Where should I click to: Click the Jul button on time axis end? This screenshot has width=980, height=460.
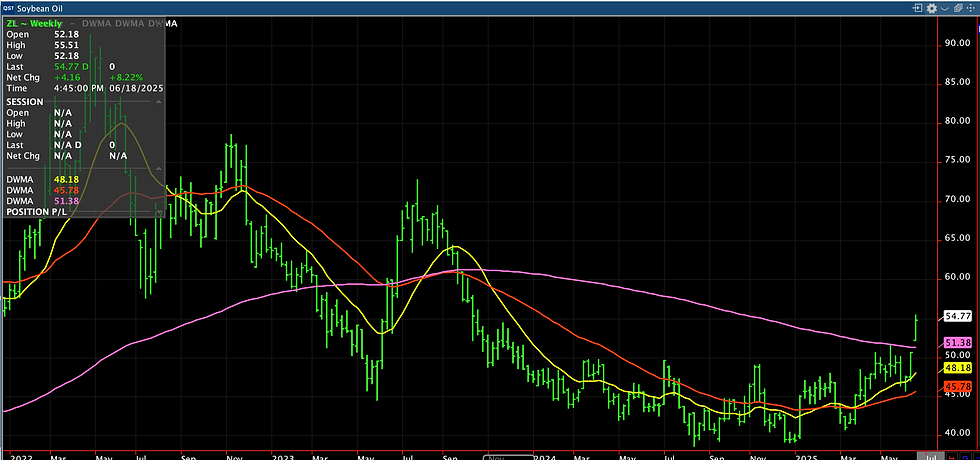click(931, 456)
